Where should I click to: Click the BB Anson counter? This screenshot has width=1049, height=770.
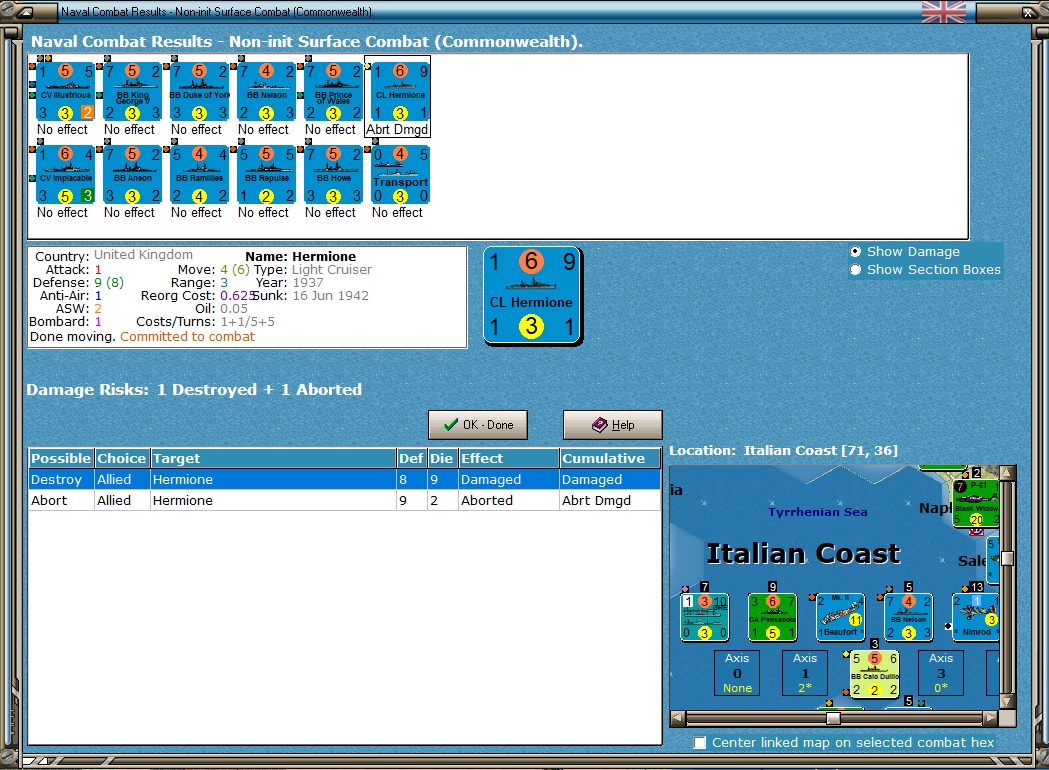[132, 175]
